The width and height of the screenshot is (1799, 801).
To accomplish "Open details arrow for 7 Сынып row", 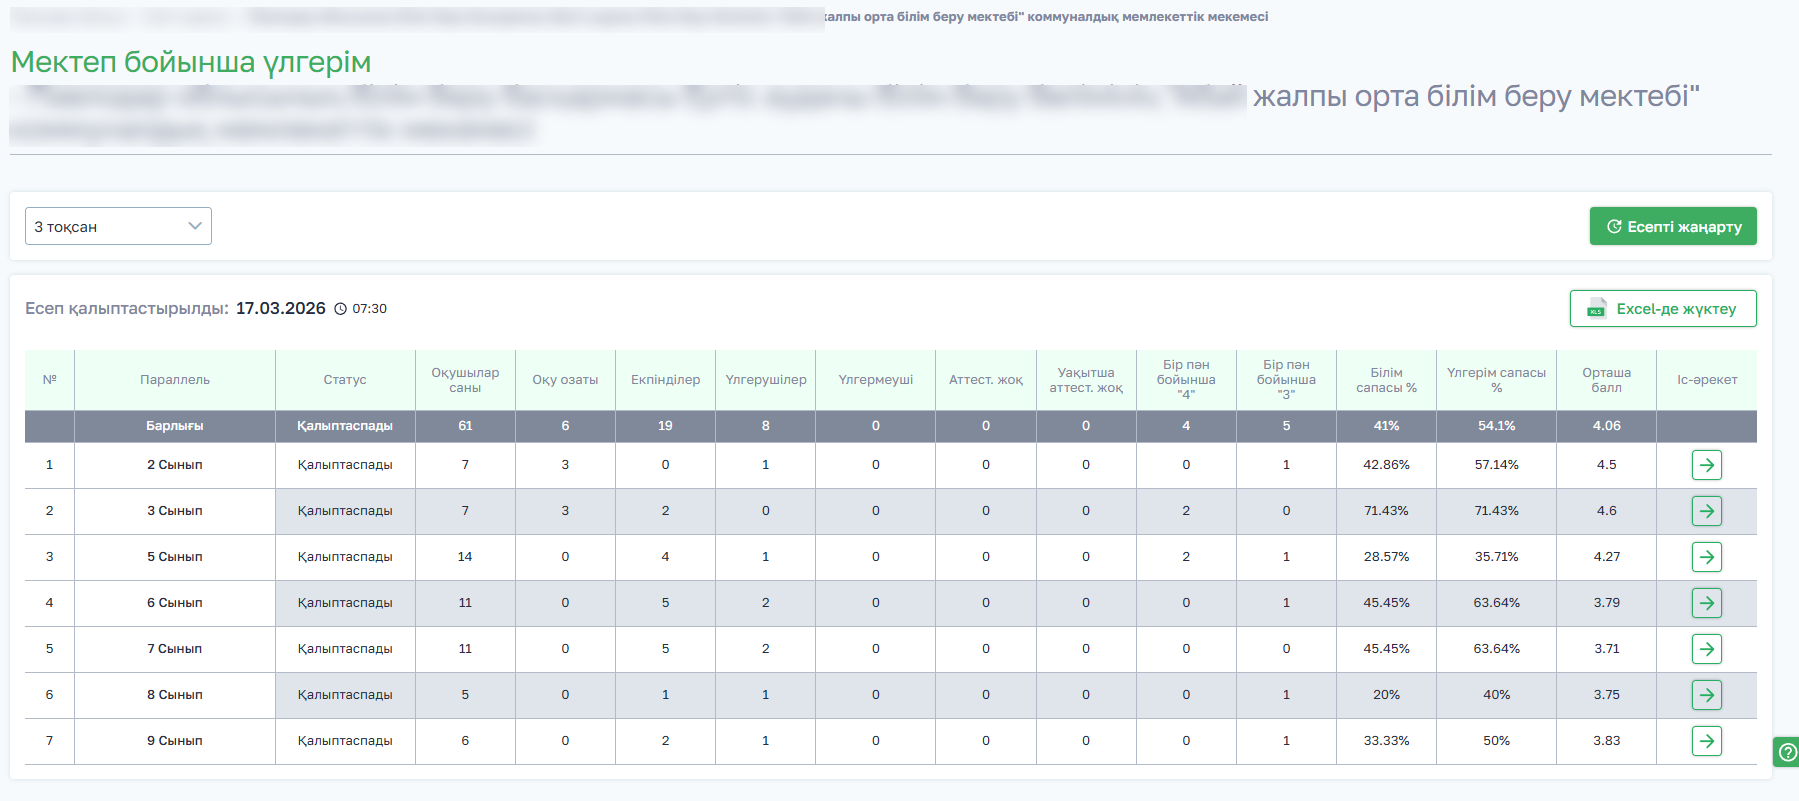I will [x=1706, y=649].
